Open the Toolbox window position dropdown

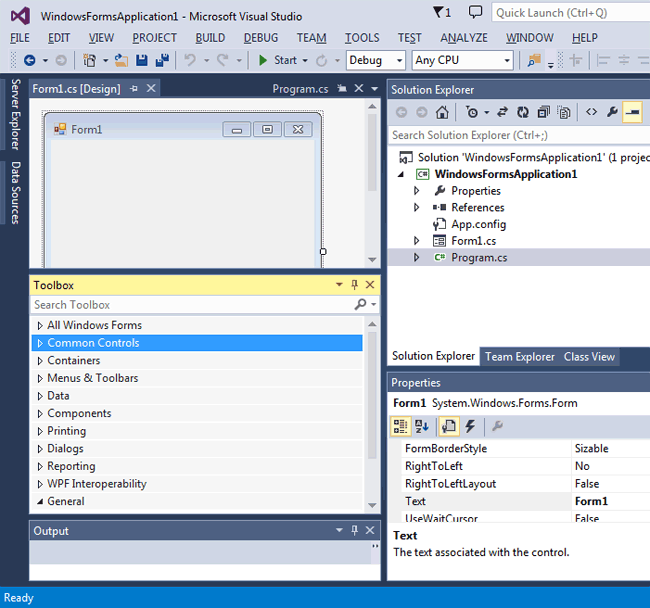(339, 285)
